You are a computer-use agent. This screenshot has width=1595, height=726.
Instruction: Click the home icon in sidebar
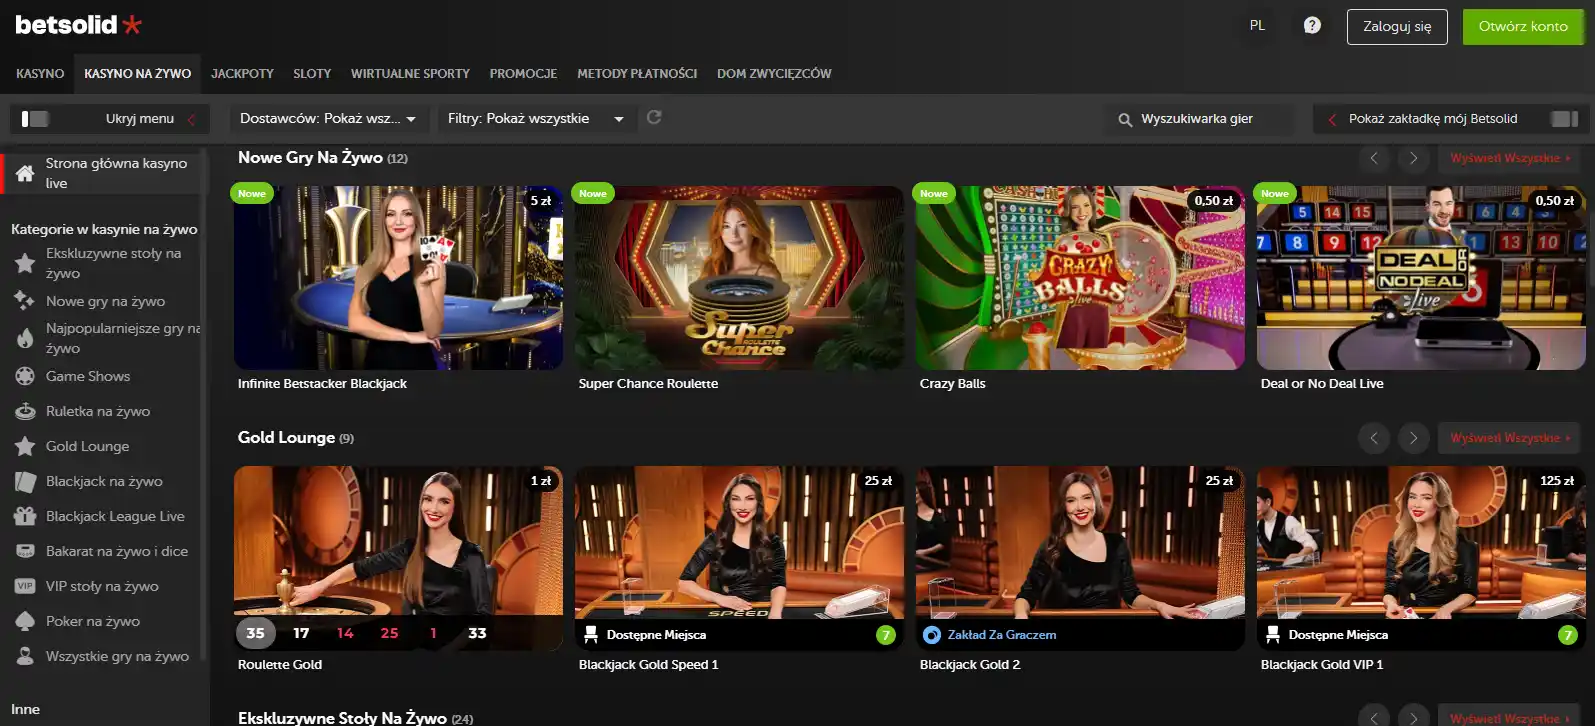pos(25,173)
